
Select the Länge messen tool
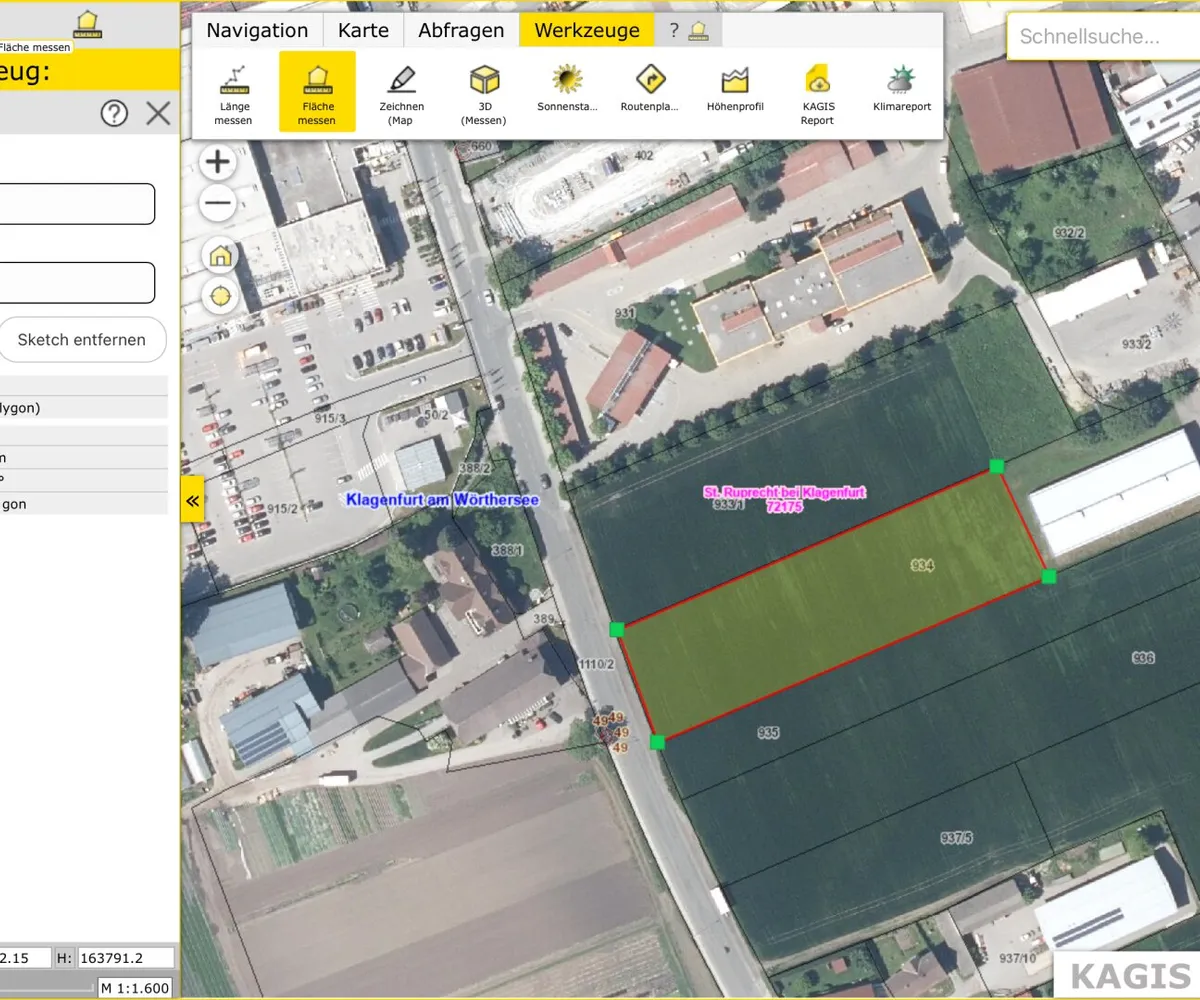pos(233,92)
